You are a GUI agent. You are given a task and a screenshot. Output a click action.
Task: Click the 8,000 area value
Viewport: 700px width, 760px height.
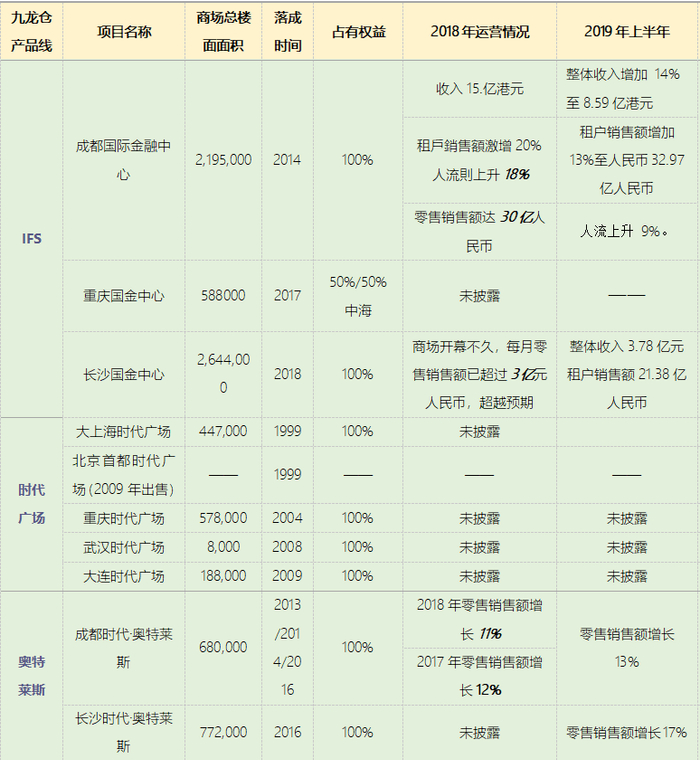pyautogui.click(x=223, y=547)
